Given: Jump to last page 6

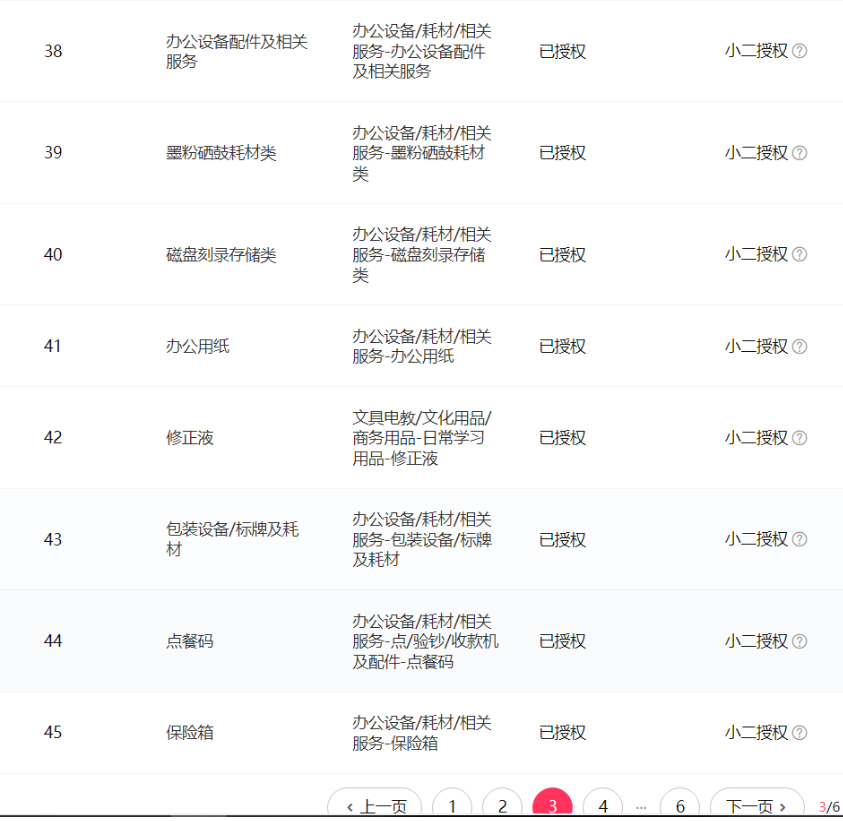Looking at the screenshot, I should pyautogui.click(x=680, y=806).
